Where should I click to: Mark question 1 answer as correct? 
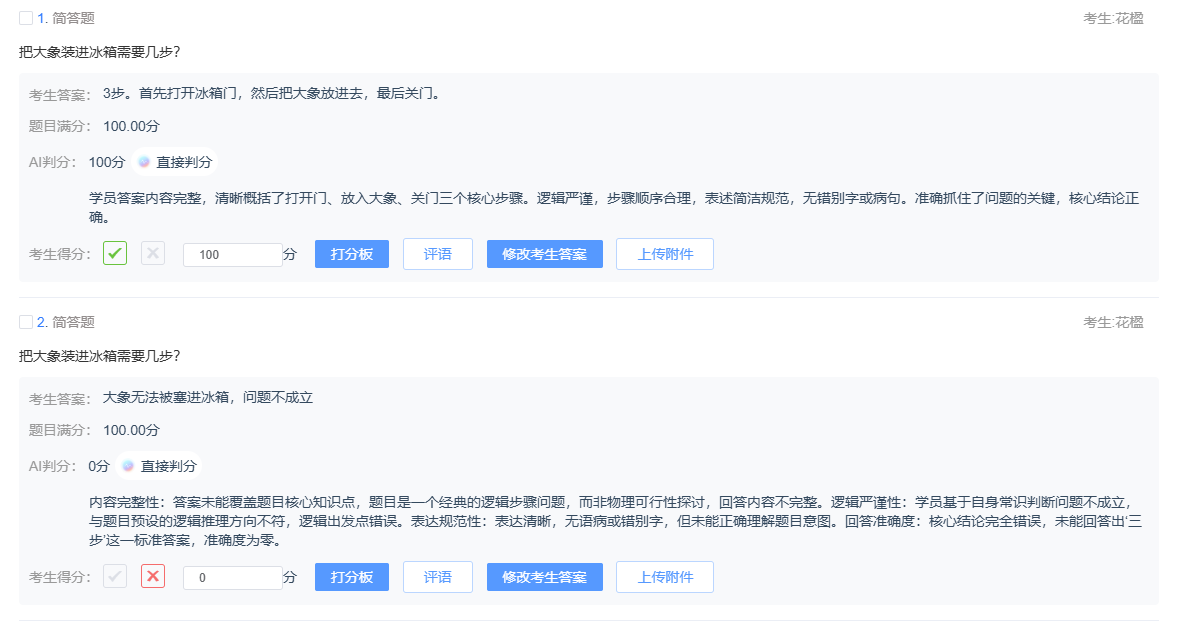click(x=114, y=253)
